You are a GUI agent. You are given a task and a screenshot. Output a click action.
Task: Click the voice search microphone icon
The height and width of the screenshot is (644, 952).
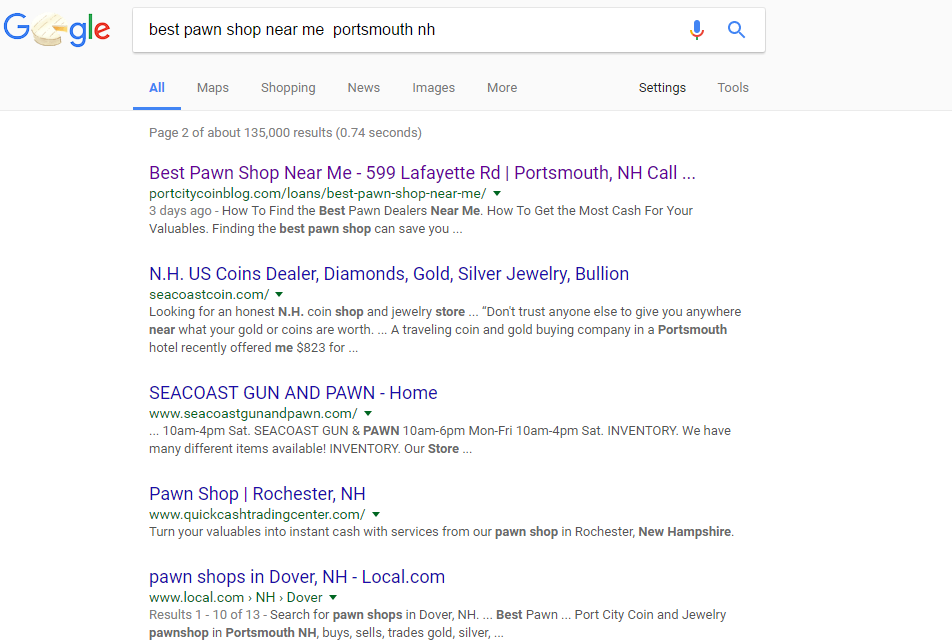697,30
